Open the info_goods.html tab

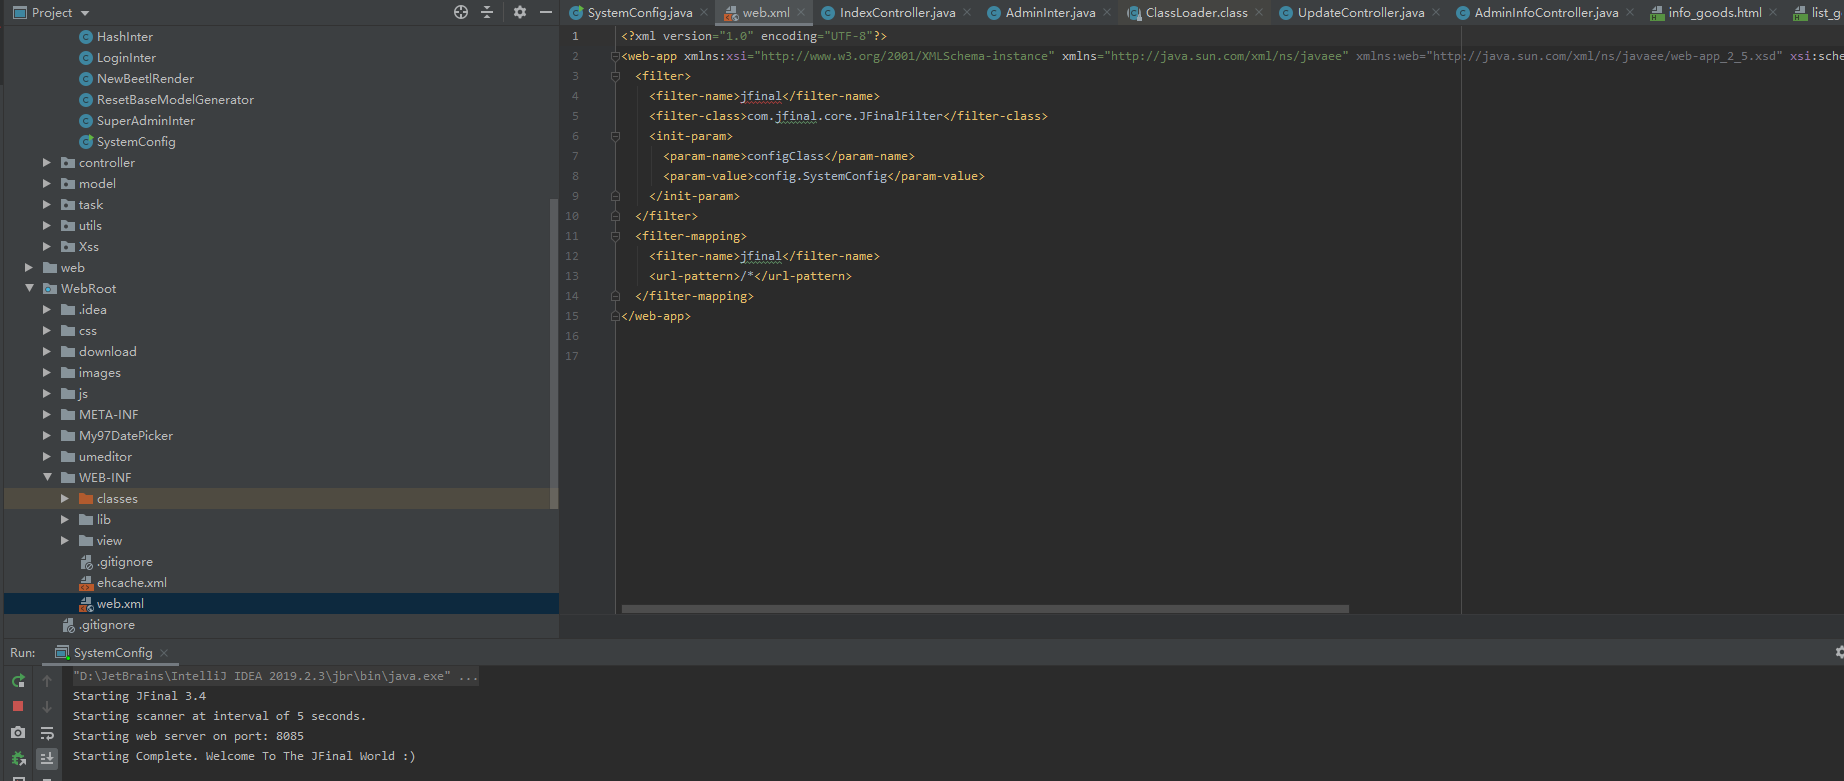(x=1714, y=12)
